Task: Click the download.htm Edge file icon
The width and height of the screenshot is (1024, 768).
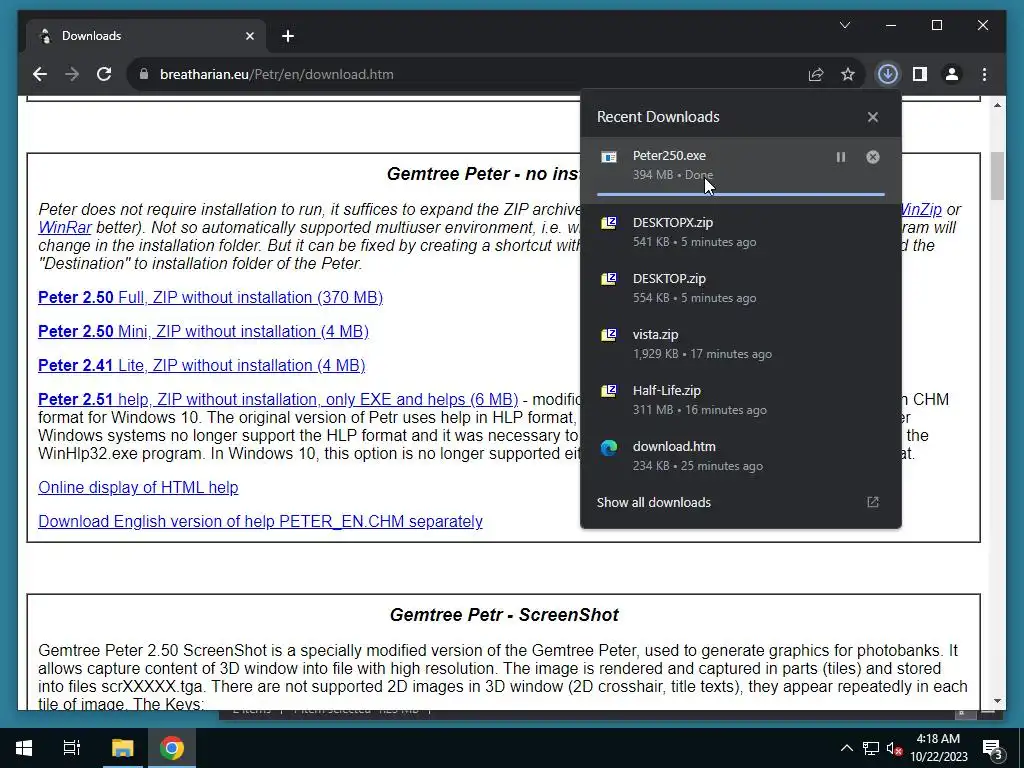Action: (x=609, y=448)
